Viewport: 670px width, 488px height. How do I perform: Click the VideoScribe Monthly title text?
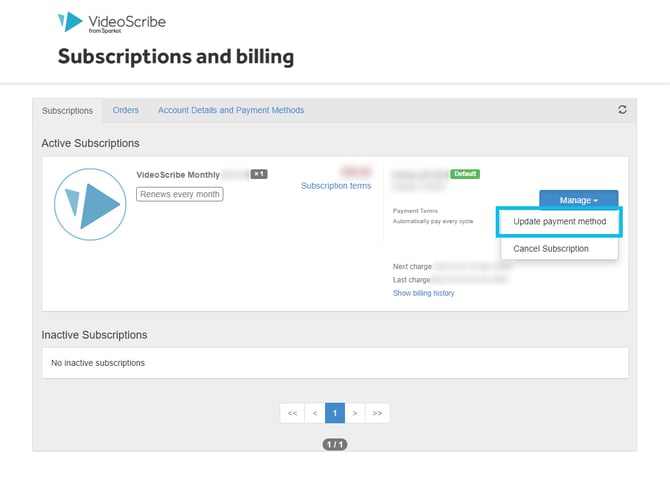[178, 175]
